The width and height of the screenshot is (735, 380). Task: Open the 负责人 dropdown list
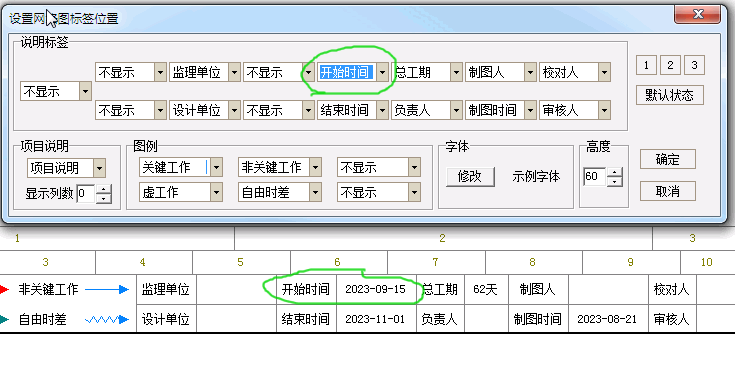[457, 110]
